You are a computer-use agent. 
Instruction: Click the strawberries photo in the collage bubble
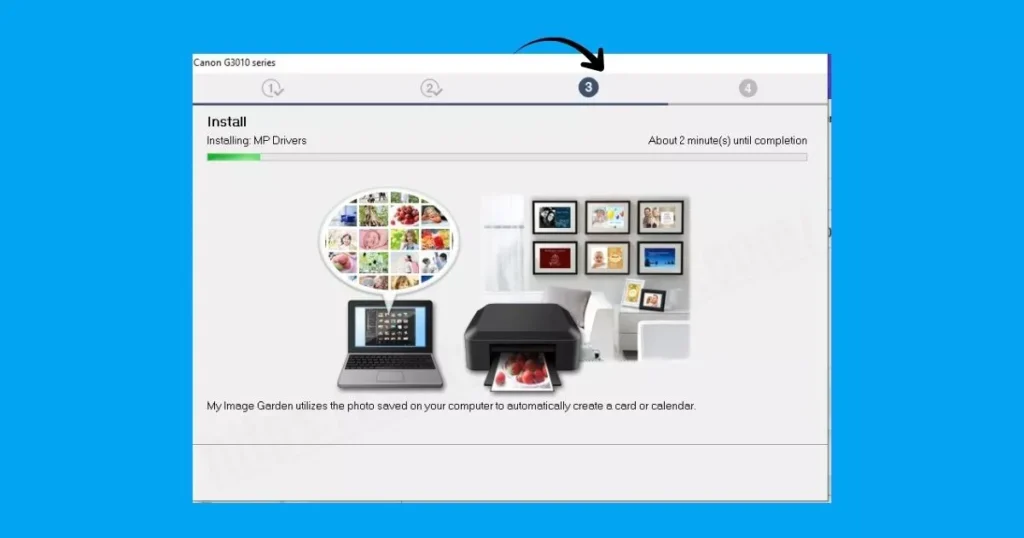(x=407, y=214)
